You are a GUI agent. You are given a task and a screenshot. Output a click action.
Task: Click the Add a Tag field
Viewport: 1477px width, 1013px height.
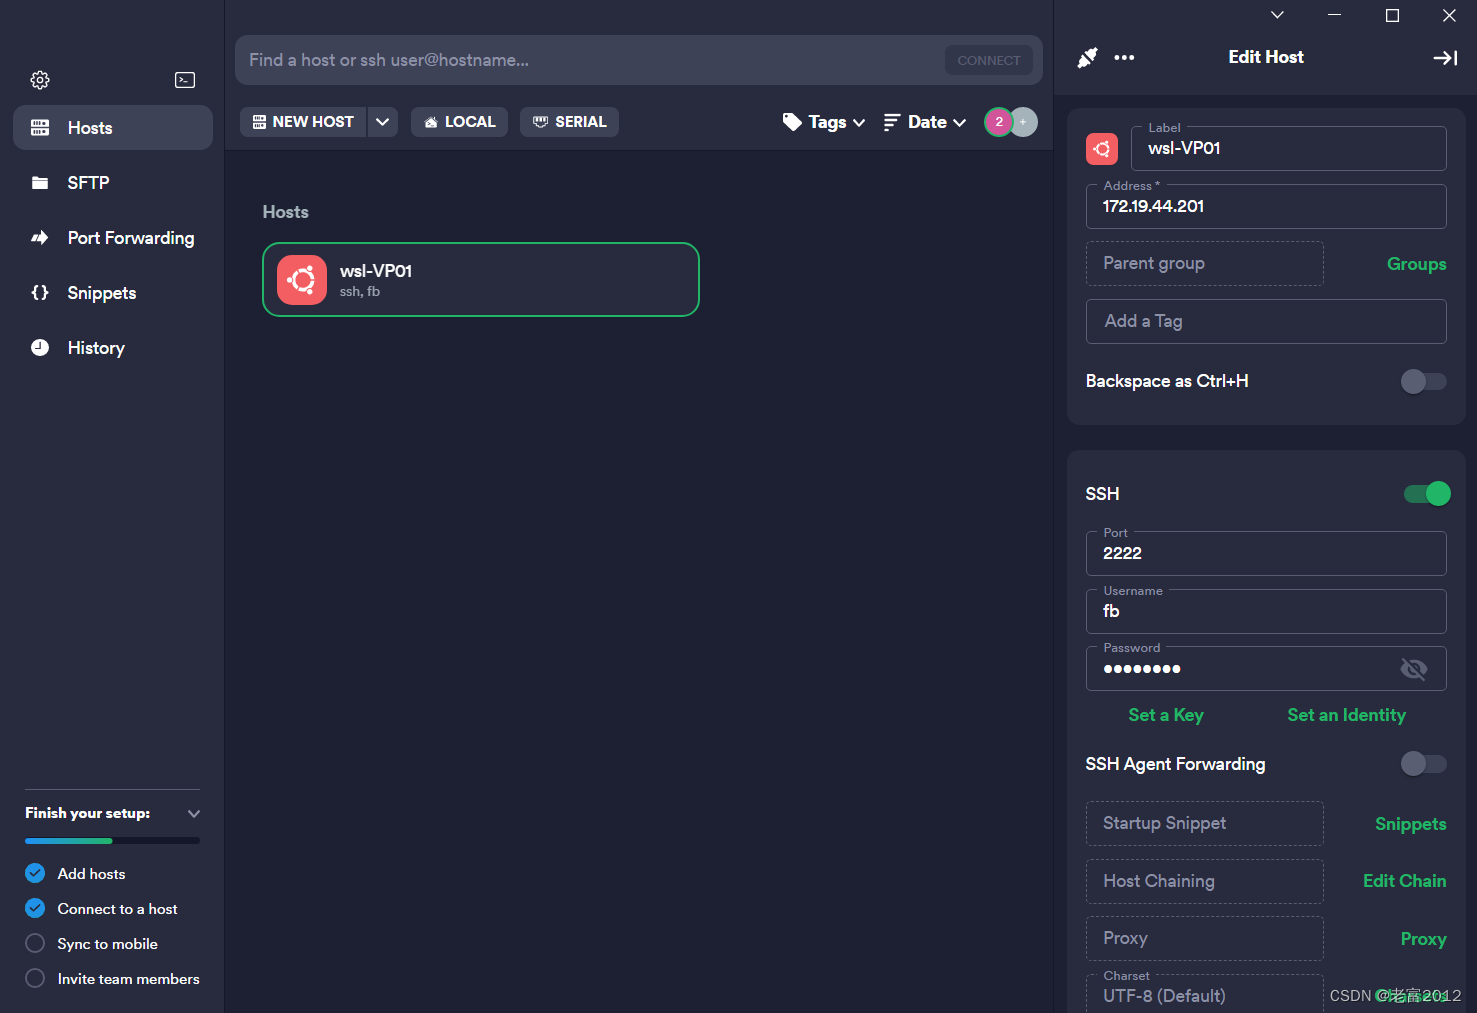[1266, 321]
